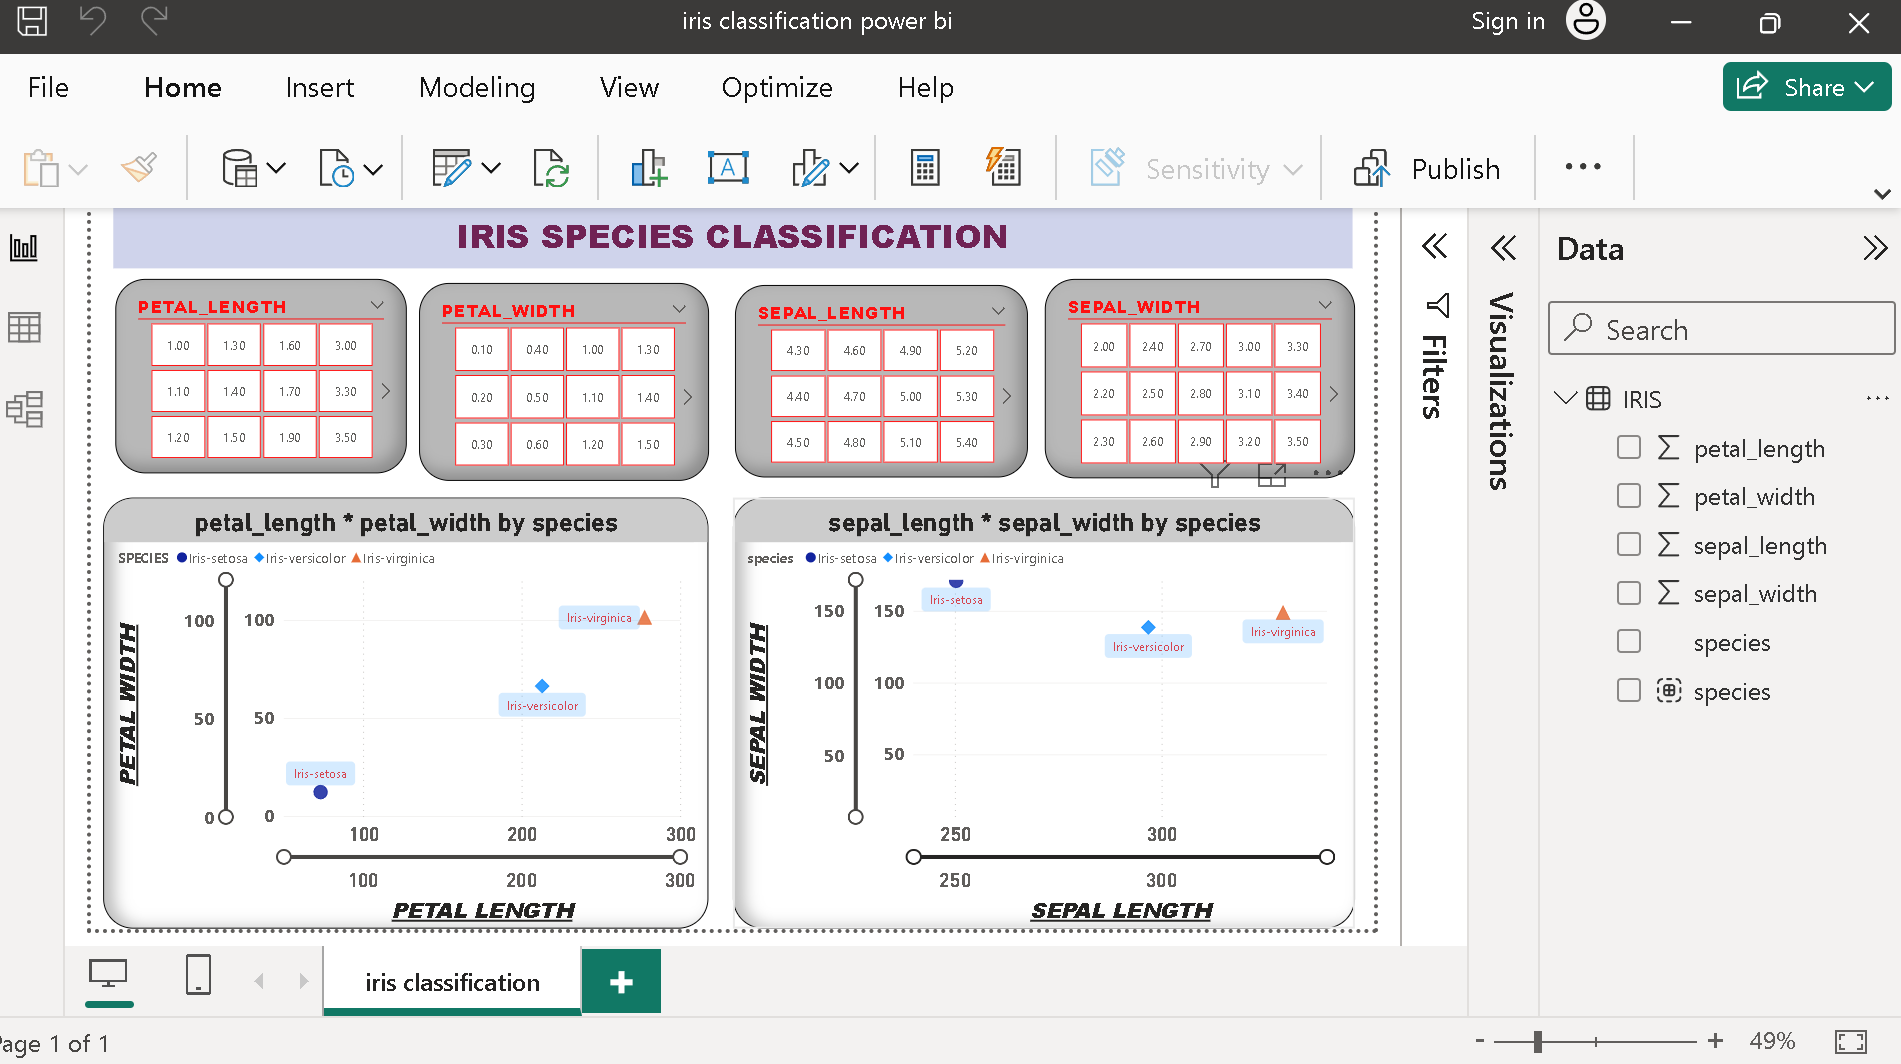Enable the sepal_width field checkbox
Viewport: 1901px width, 1064px height.
click(1629, 592)
